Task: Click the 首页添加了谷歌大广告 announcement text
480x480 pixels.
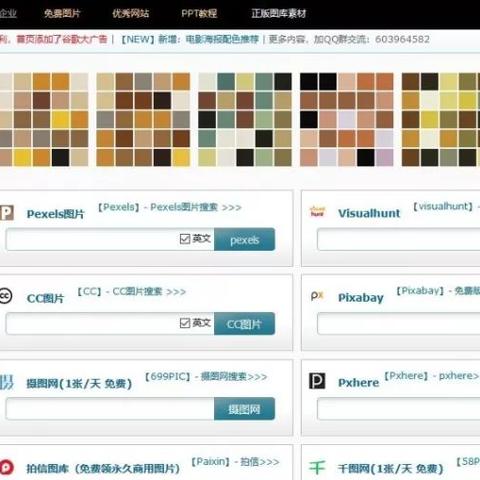Action: (x=62, y=39)
